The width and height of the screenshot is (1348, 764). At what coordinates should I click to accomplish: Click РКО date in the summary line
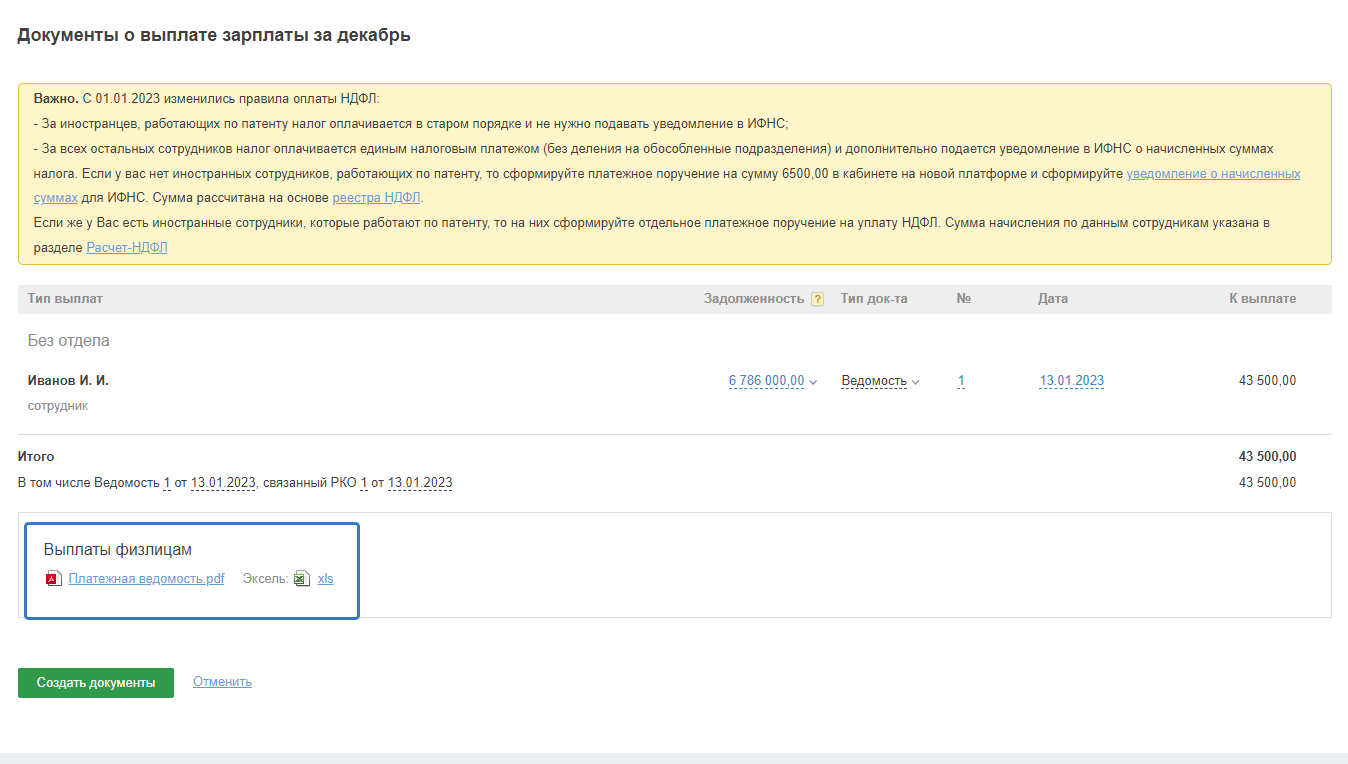pyautogui.click(x=420, y=483)
